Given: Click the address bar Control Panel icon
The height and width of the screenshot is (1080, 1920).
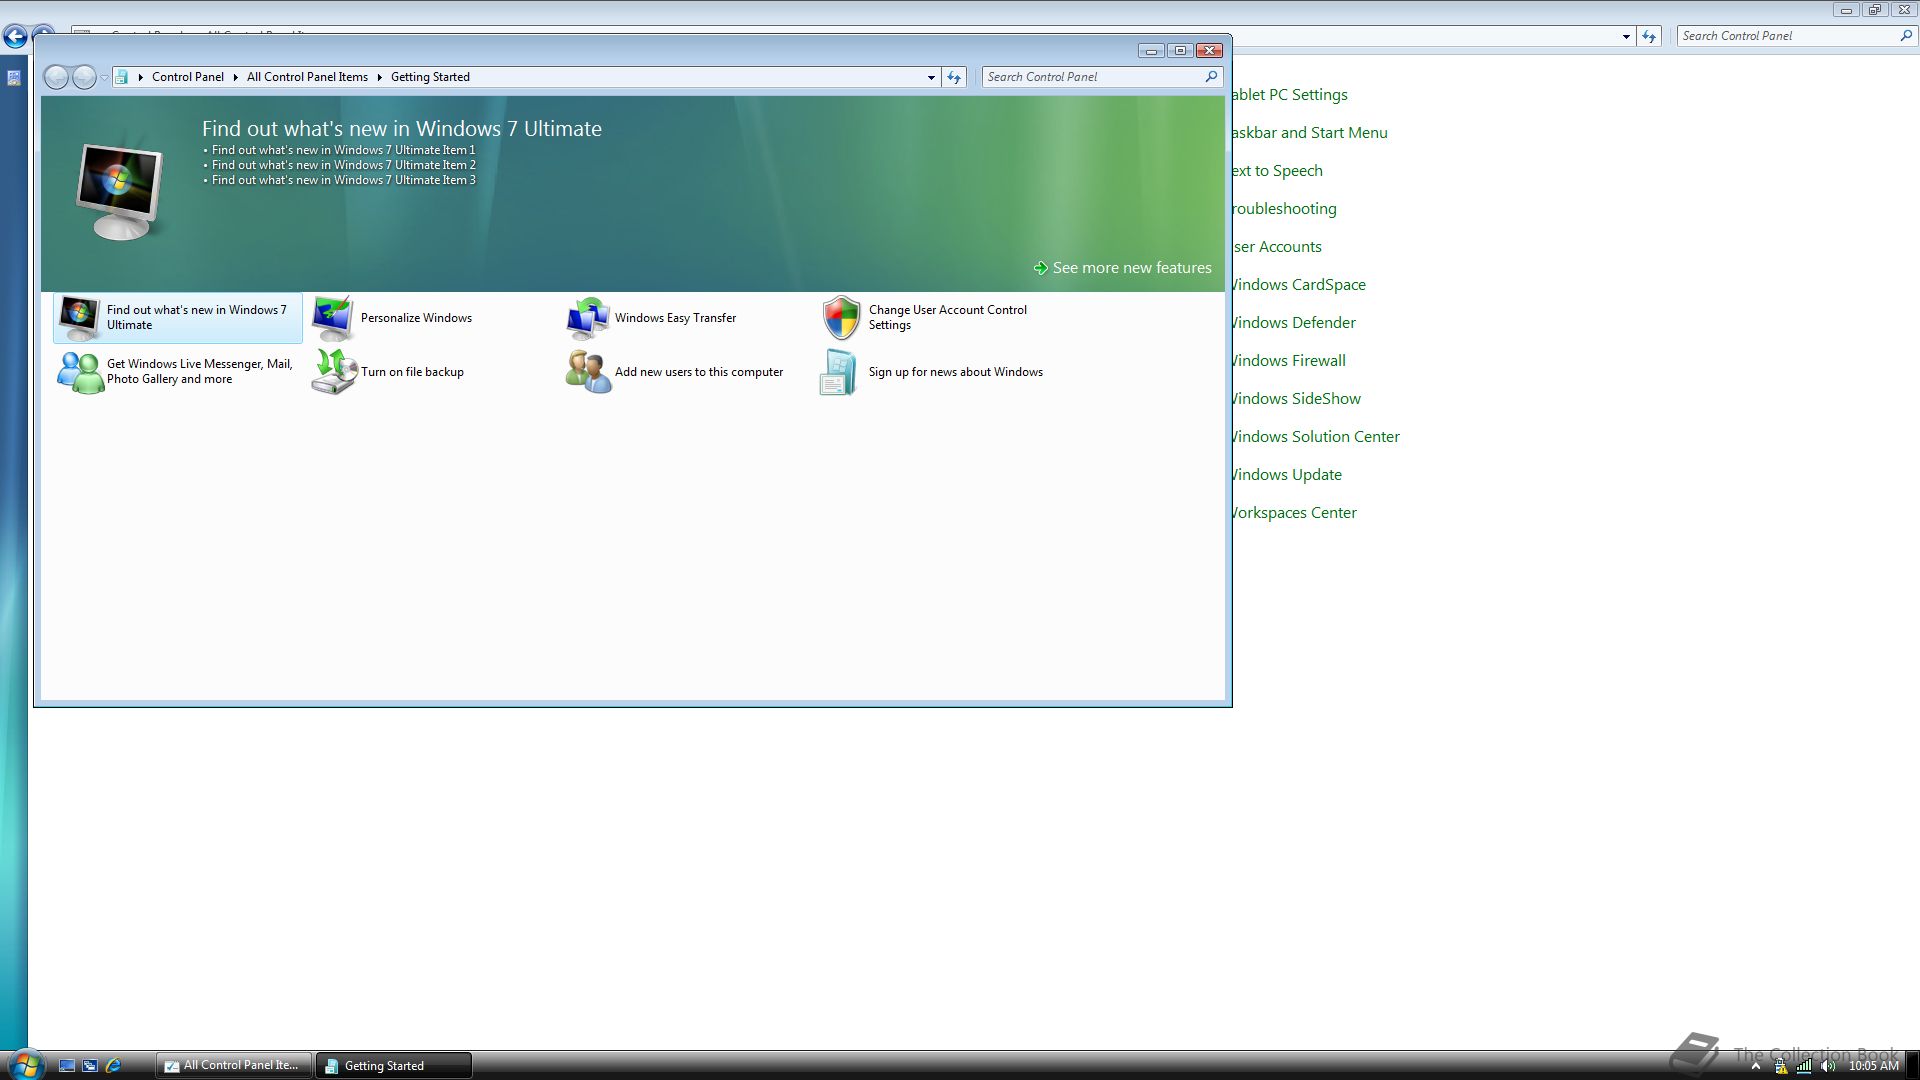Looking at the screenshot, I should (x=122, y=77).
